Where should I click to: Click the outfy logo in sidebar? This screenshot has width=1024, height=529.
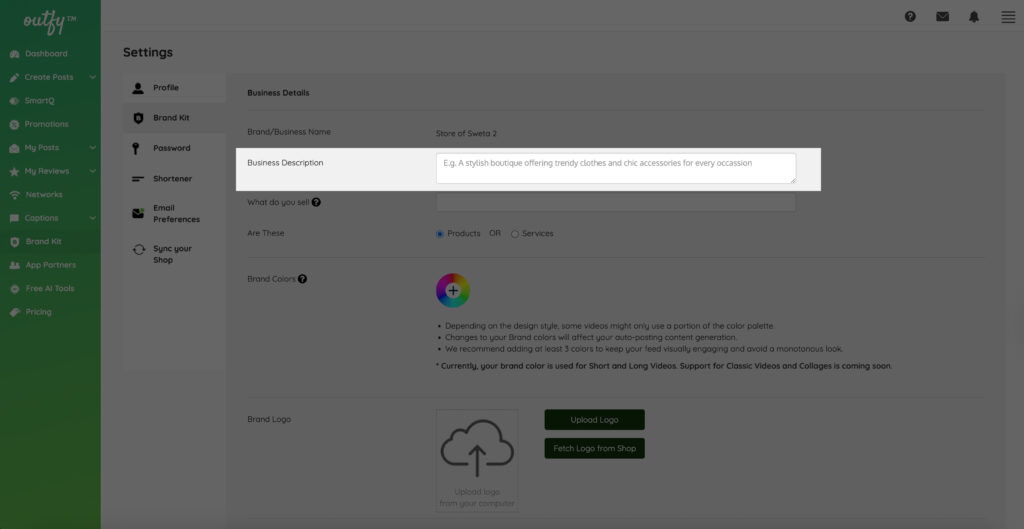point(50,20)
